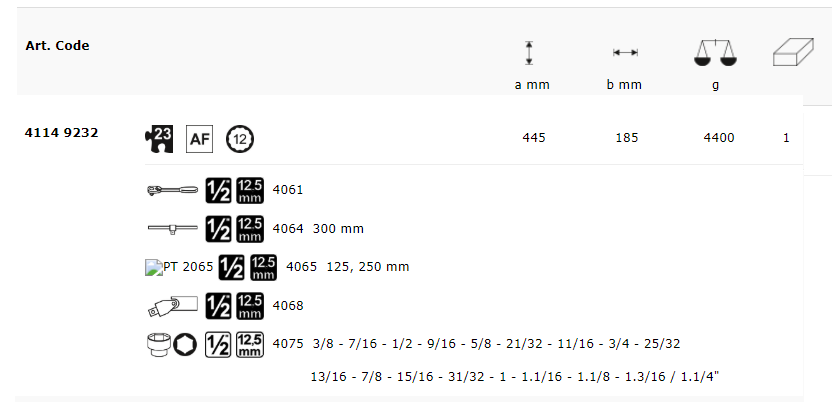Click the weight value 4400
Image resolution: width=832 pixels, height=402 pixels.
(x=719, y=138)
